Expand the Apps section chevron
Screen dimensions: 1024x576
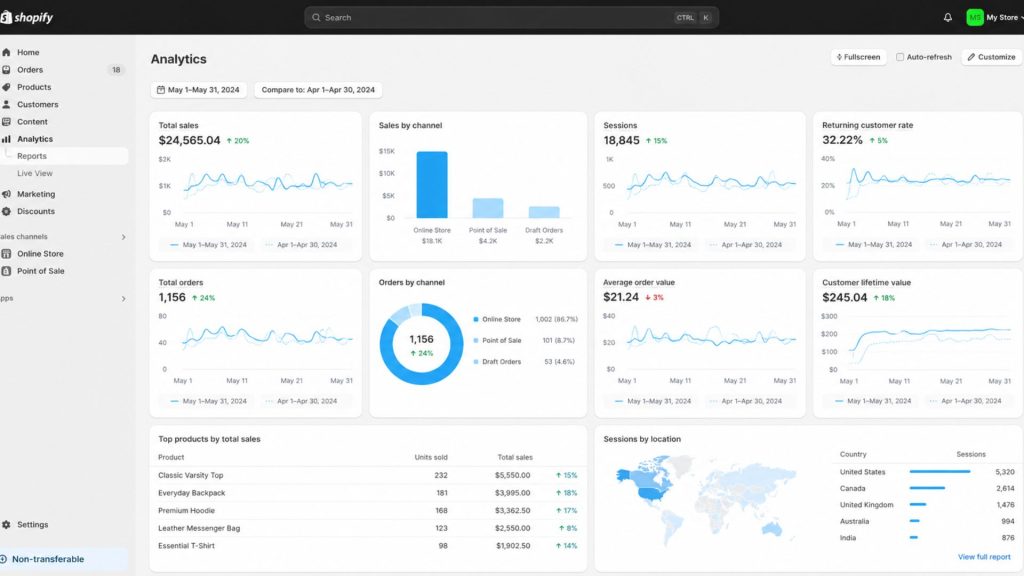(x=123, y=298)
